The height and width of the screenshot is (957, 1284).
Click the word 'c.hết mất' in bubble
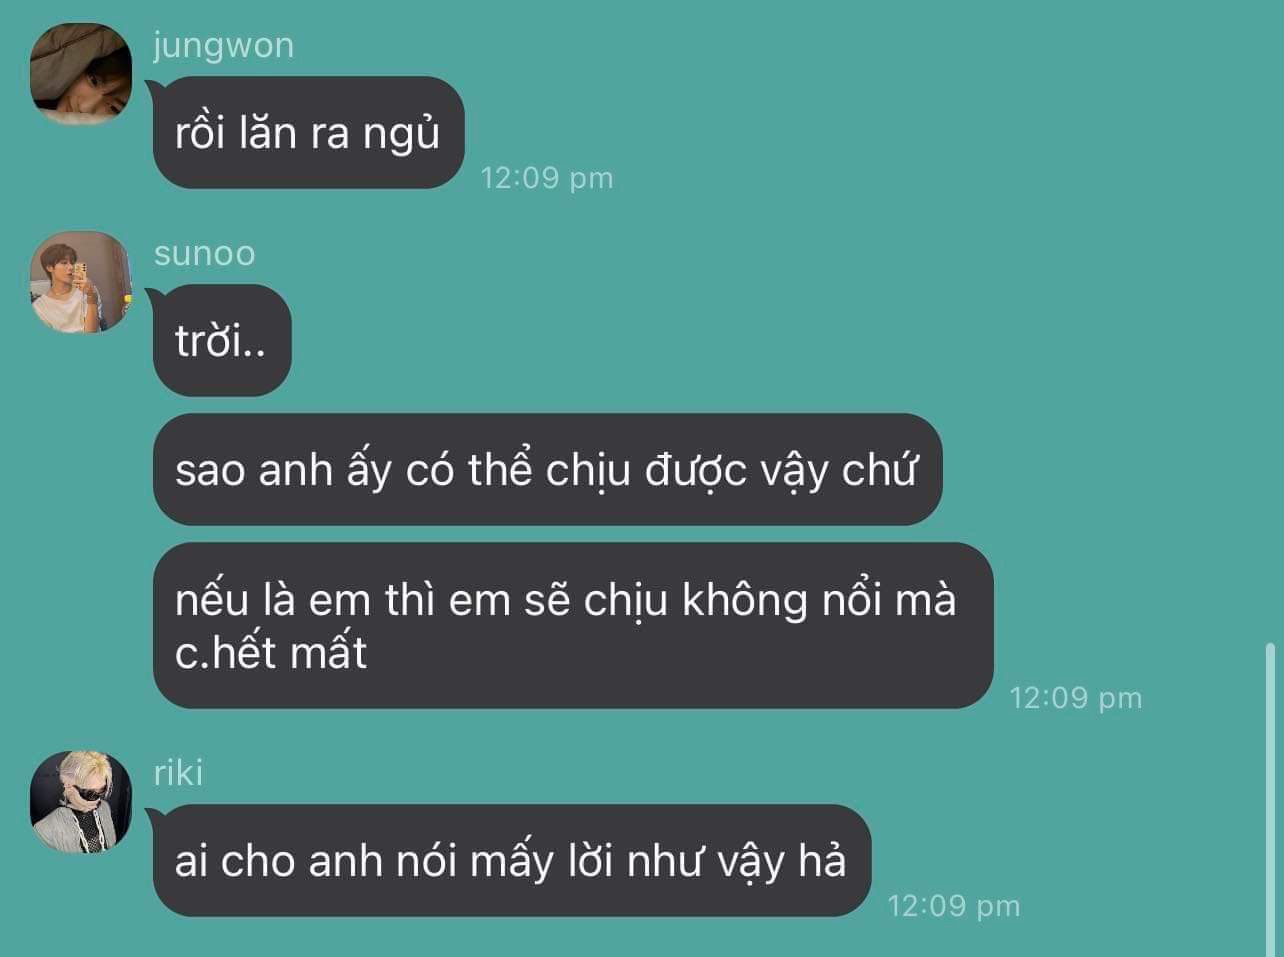tap(271, 653)
